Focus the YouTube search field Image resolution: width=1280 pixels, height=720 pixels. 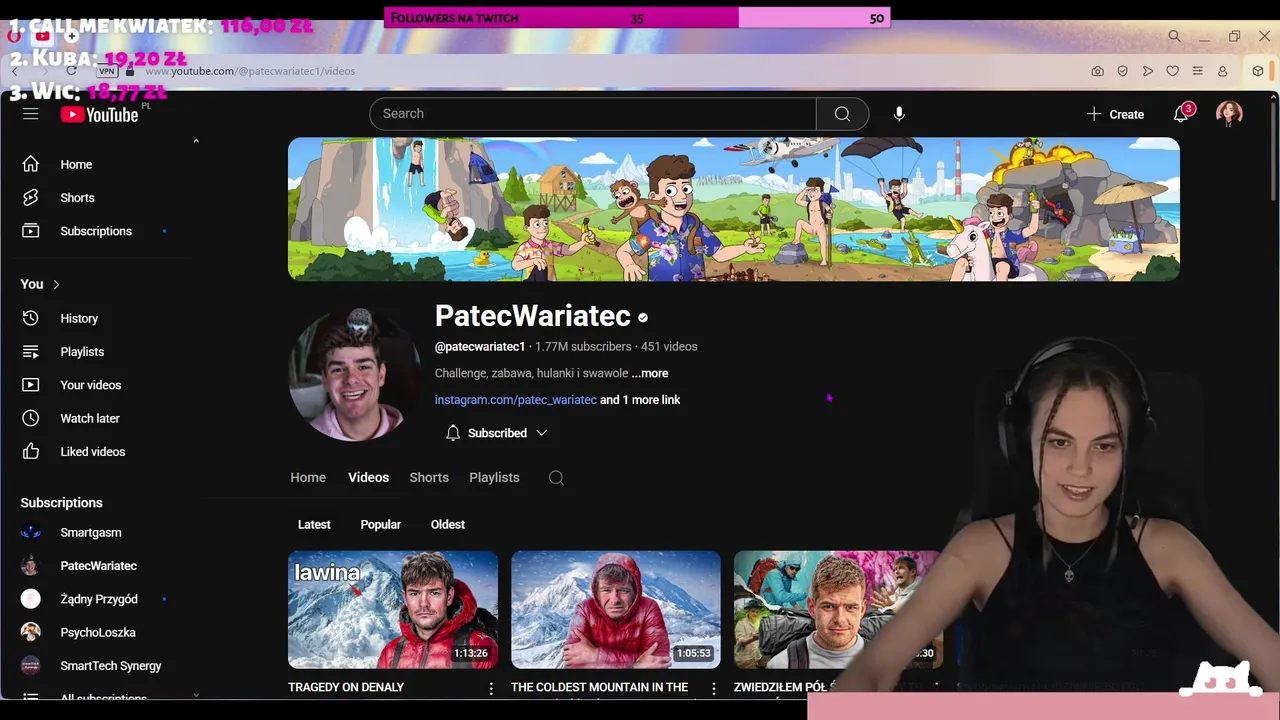tap(593, 114)
